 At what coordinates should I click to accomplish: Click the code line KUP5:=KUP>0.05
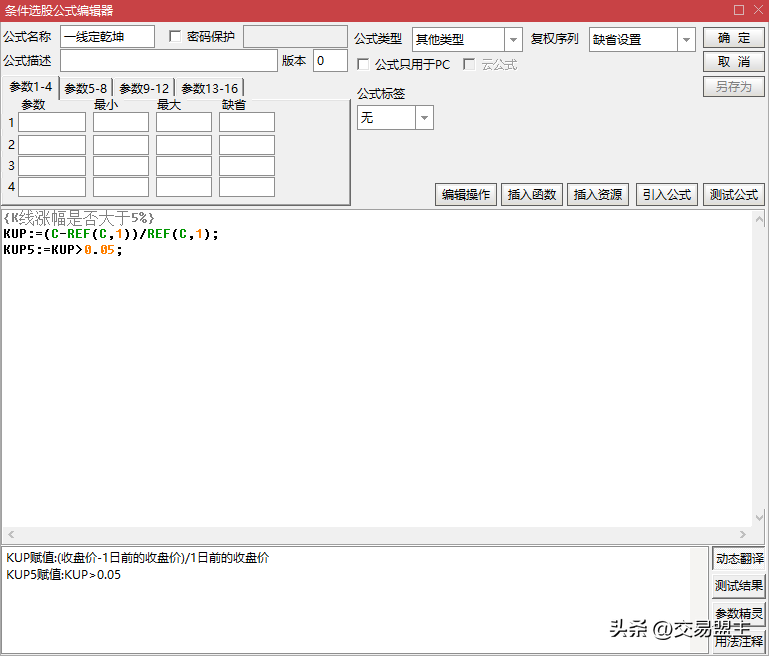[x=63, y=250]
